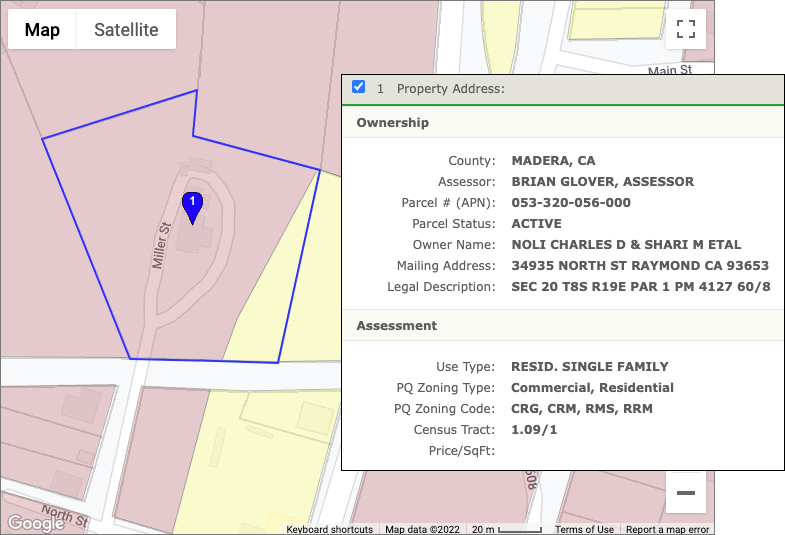This screenshot has width=785, height=535.
Task: Click the Miller St label on map
Action: click(157, 245)
